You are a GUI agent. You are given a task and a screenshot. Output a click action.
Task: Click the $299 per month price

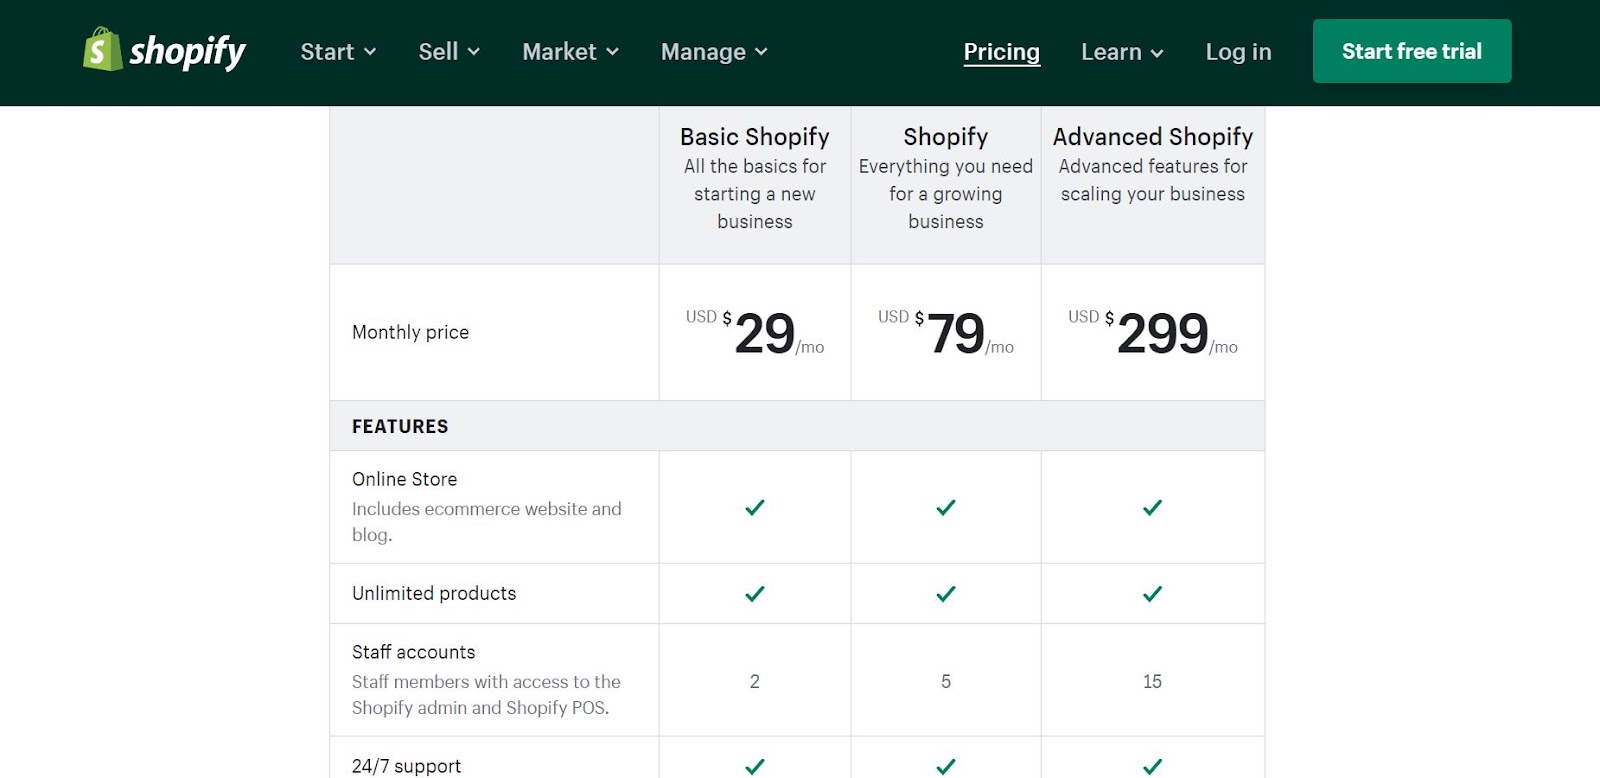[x=1153, y=333]
